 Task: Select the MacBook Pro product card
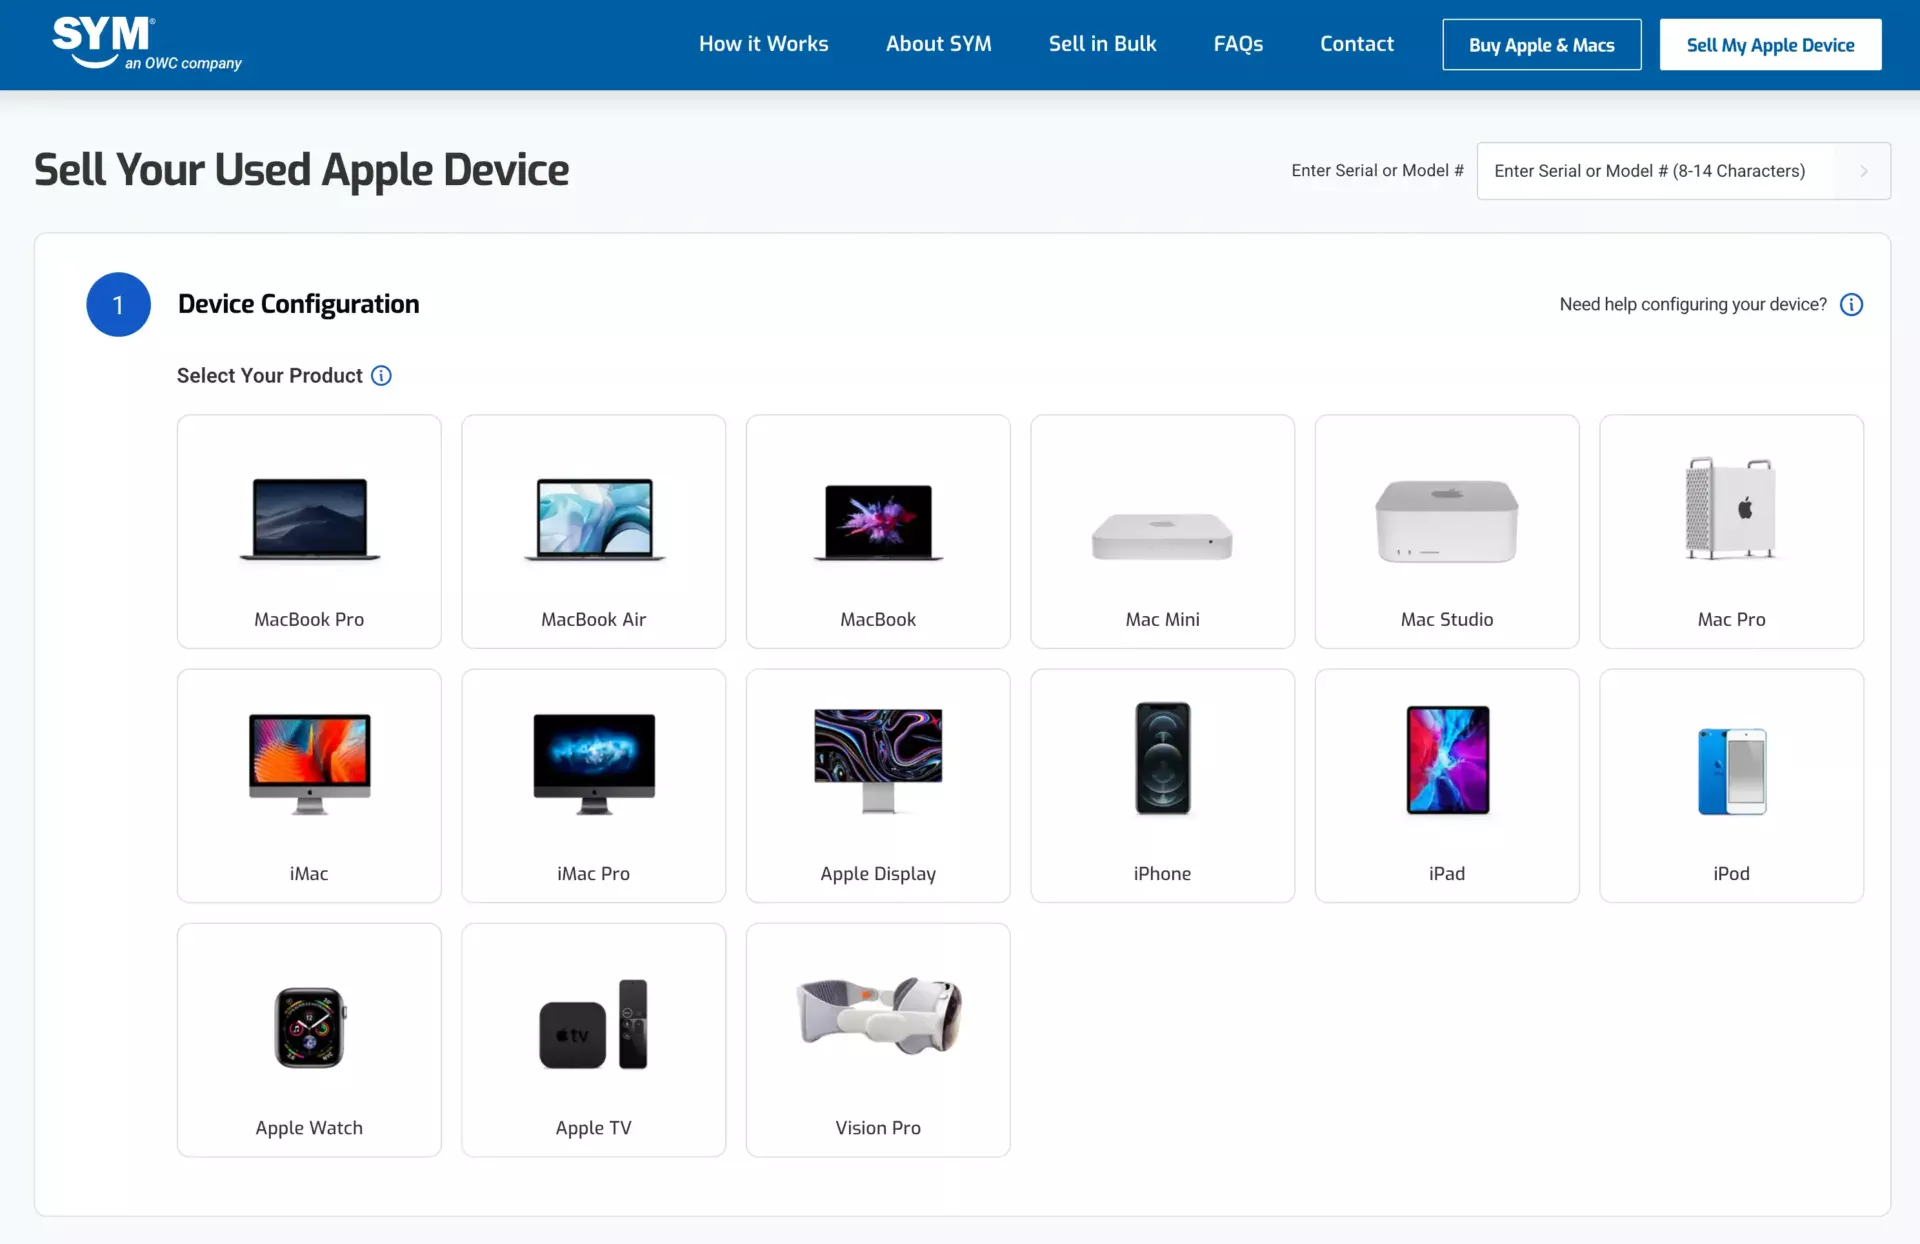[309, 531]
